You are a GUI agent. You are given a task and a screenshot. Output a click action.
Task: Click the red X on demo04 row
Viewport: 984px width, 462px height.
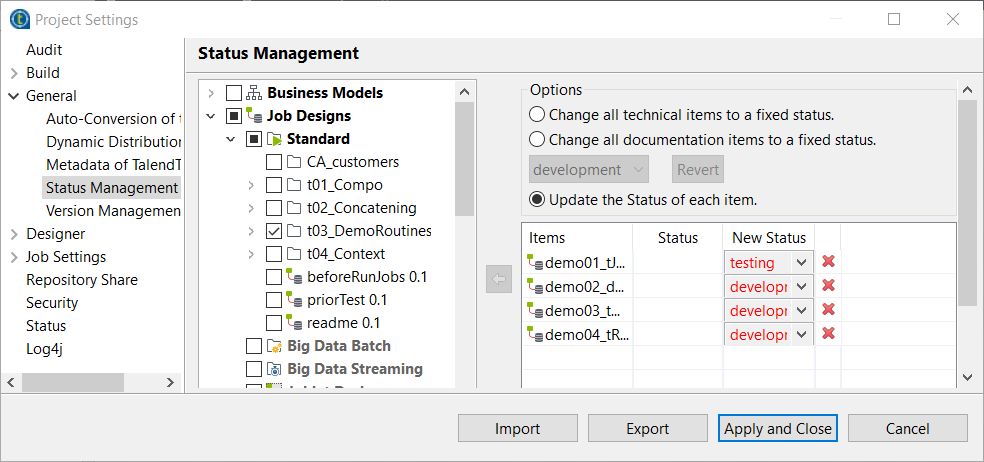[828, 334]
